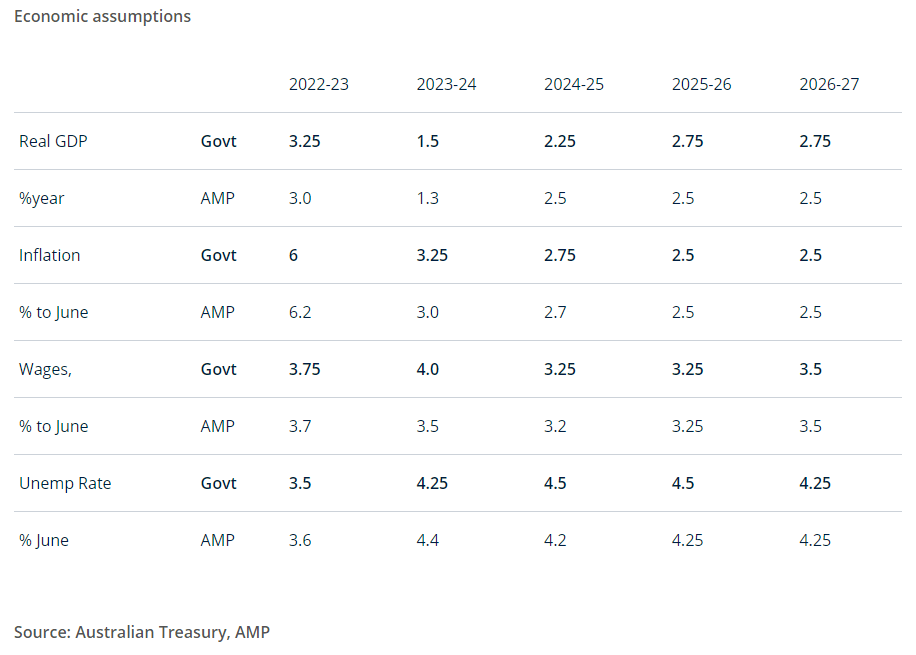The width and height of the screenshot is (916, 655).
Task: Click the 2025-26 column header
Action: point(701,84)
